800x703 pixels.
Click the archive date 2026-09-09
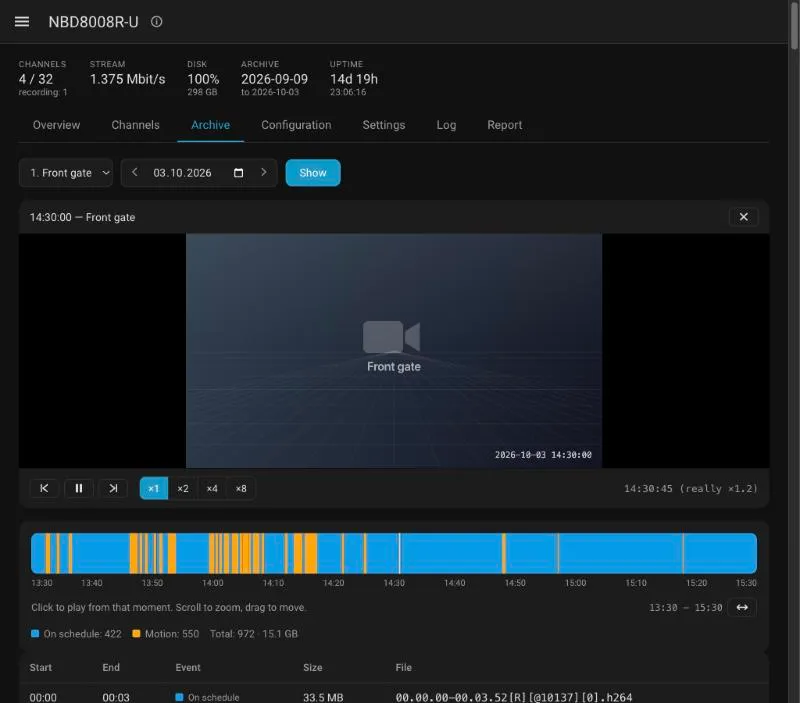(274, 79)
